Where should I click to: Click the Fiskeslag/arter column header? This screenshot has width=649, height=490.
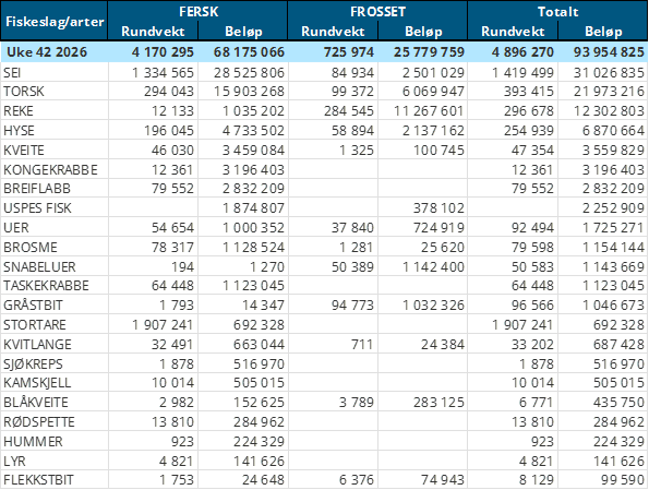(54, 21)
